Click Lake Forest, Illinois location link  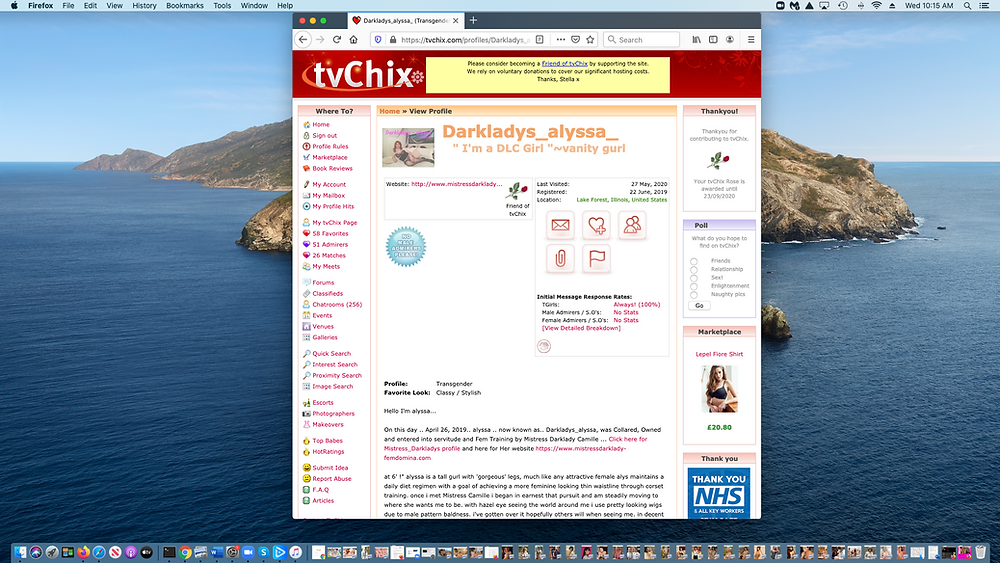pyautogui.click(x=622, y=200)
